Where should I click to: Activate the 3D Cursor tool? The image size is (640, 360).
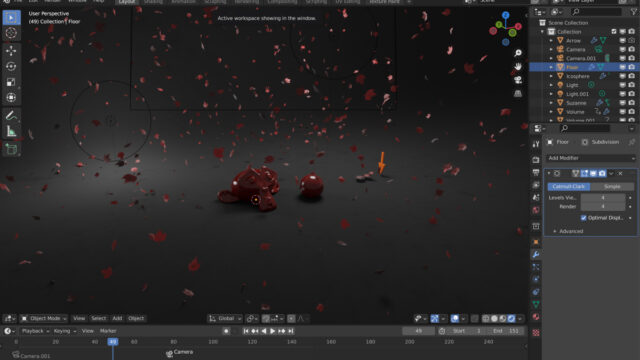(x=11, y=33)
